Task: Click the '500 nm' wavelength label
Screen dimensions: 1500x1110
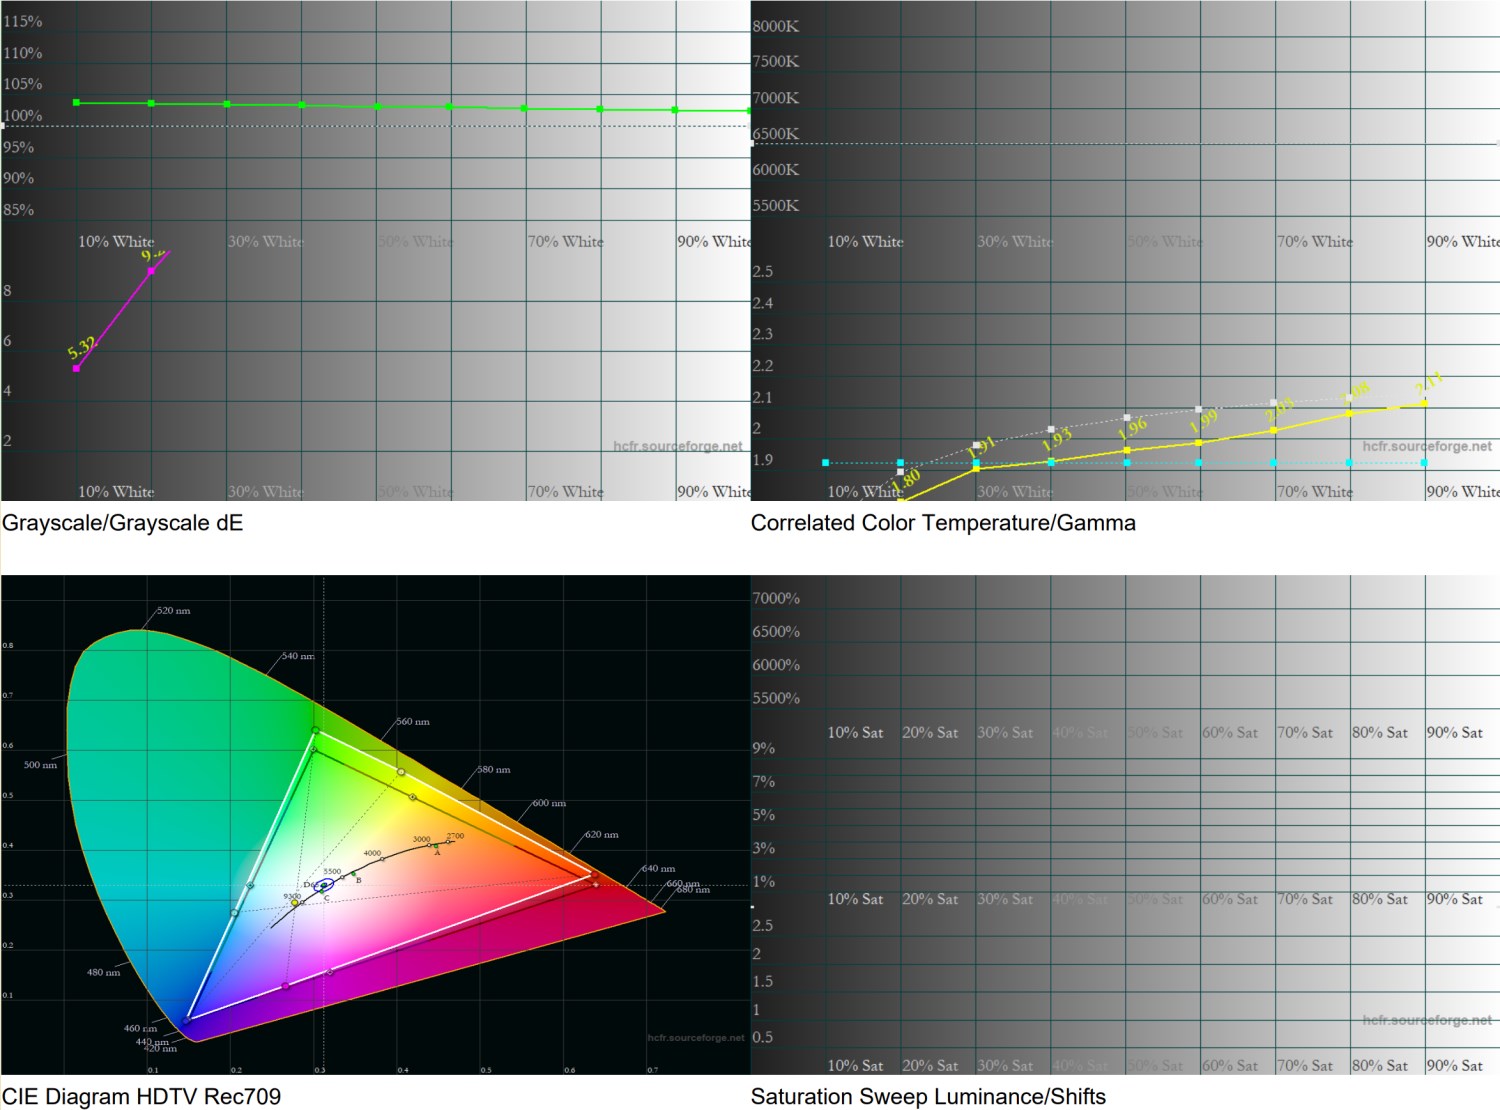Action: [41, 765]
